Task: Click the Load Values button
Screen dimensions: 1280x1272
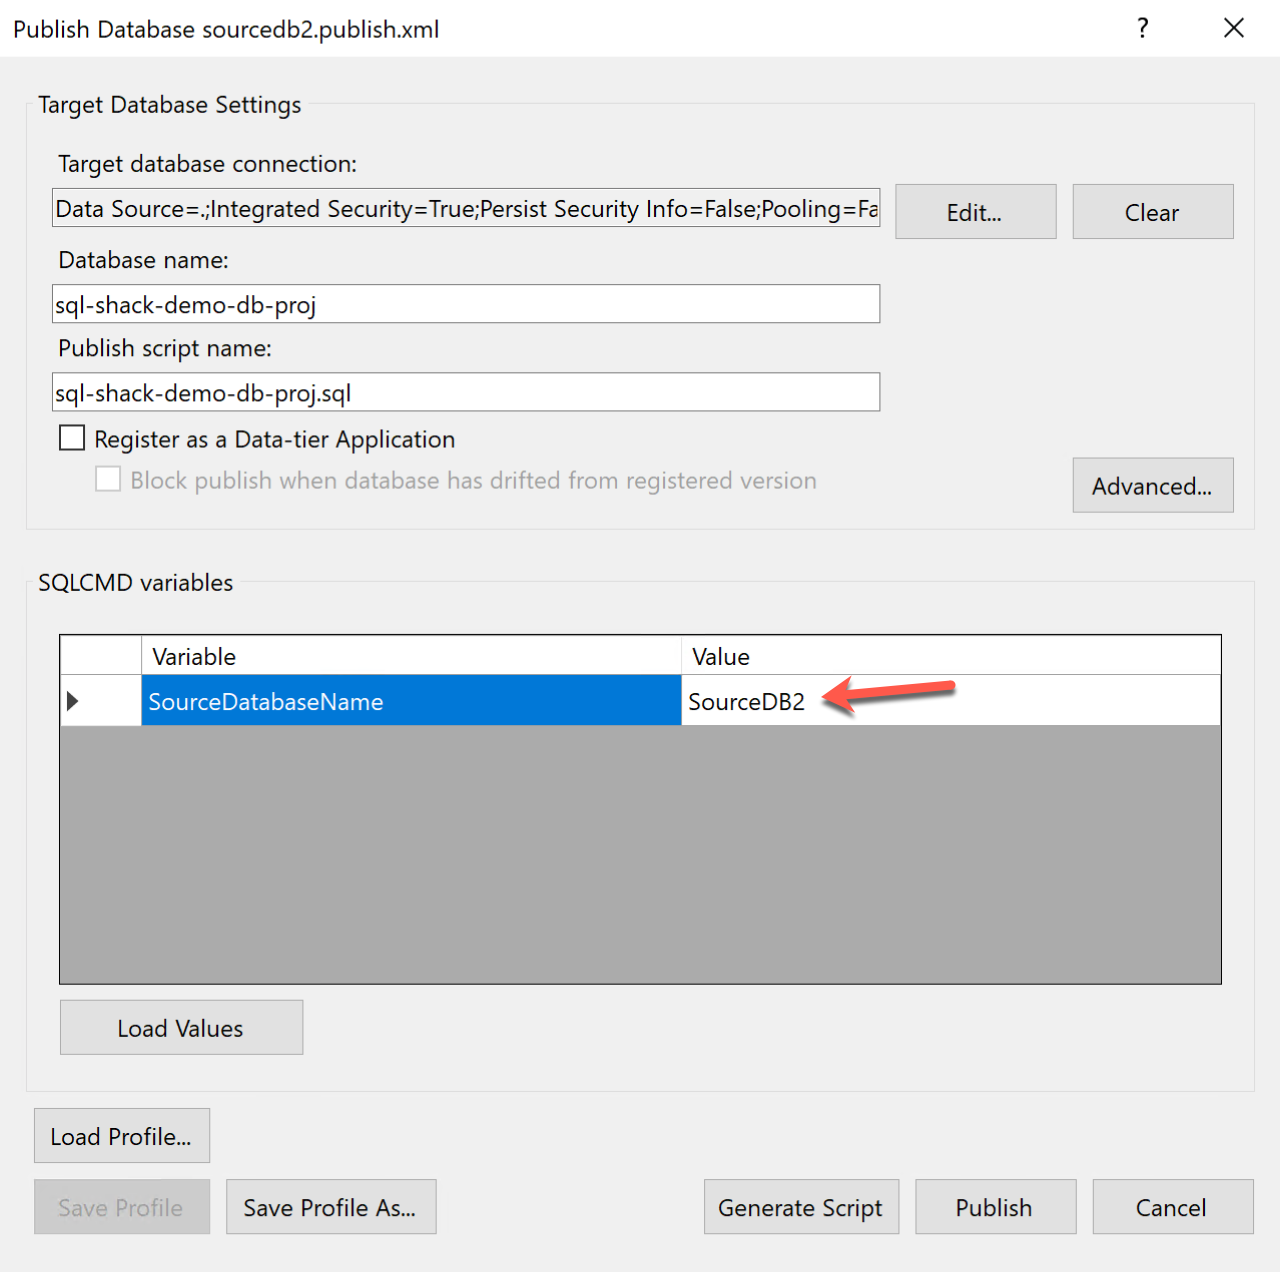Action: point(181,1028)
